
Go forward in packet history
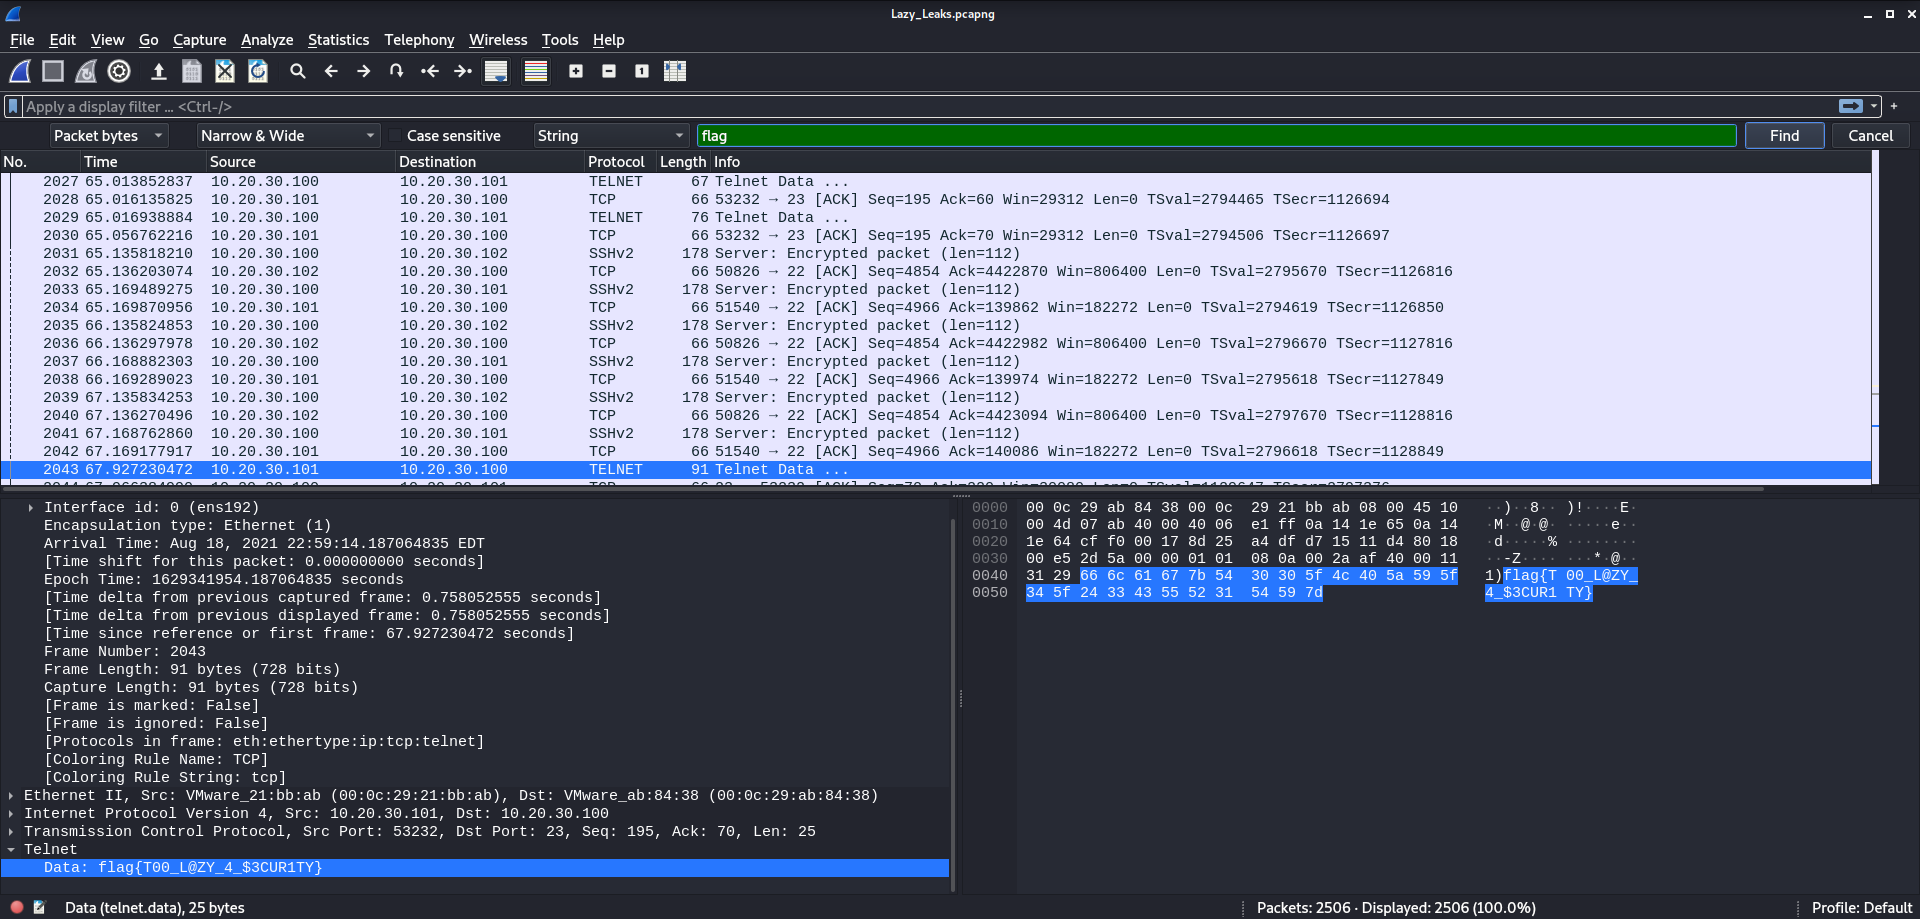click(364, 71)
